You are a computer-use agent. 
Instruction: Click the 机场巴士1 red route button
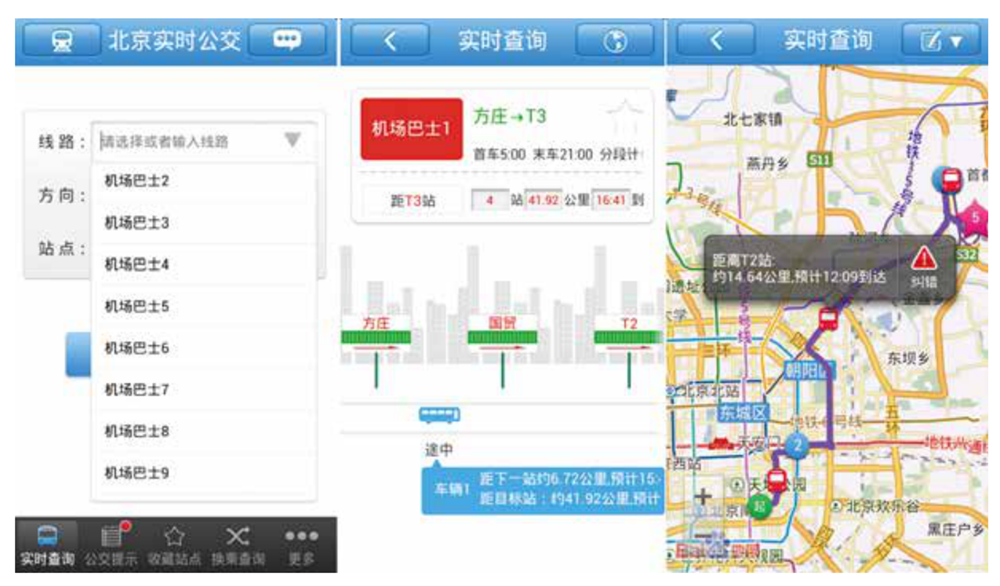coord(411,129)
